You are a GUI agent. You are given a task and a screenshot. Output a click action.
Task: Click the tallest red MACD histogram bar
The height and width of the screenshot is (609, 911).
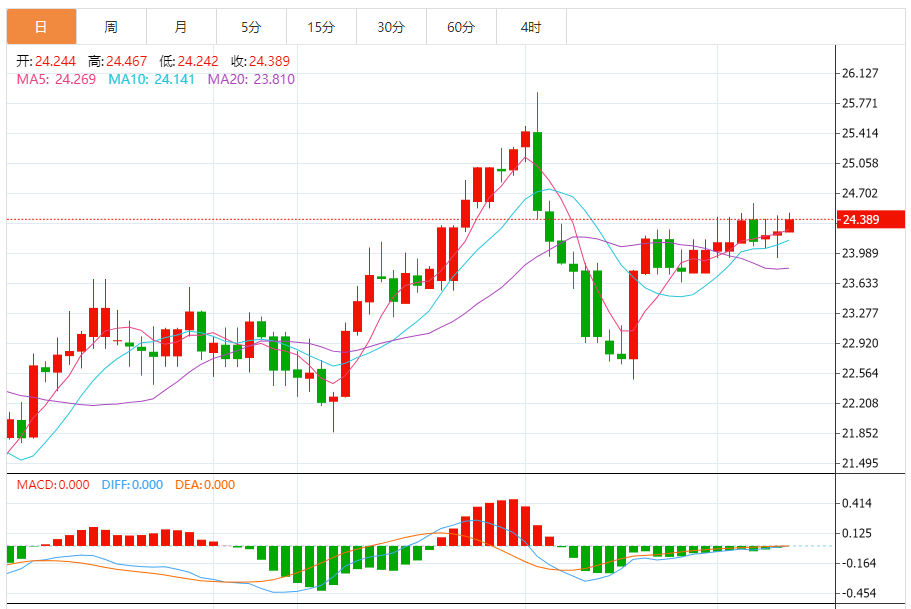[513, 522]
